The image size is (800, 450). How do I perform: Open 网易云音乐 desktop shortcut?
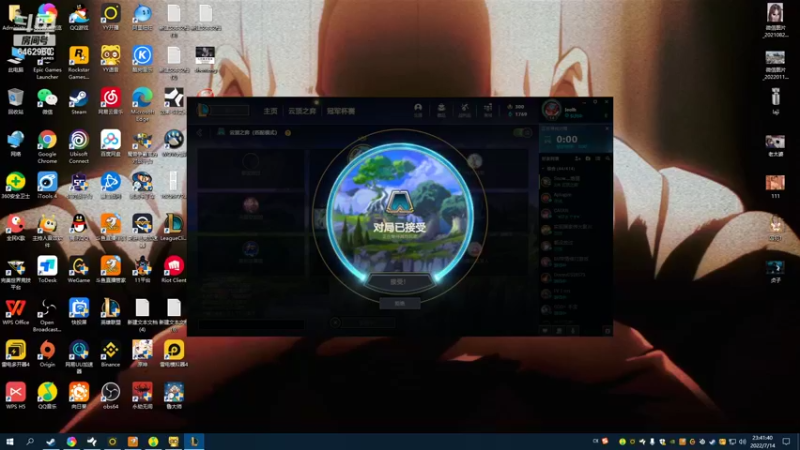(x=110, y=101)
